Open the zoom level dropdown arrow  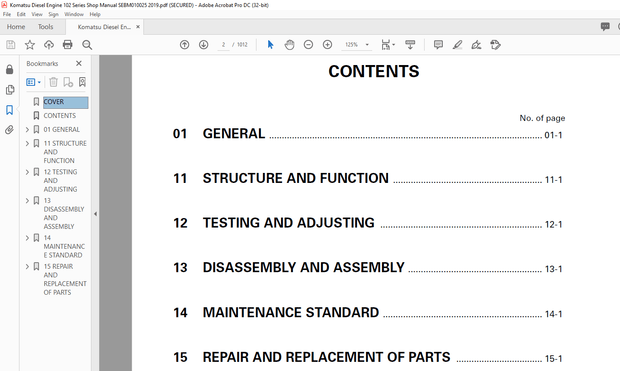[367, 45]
